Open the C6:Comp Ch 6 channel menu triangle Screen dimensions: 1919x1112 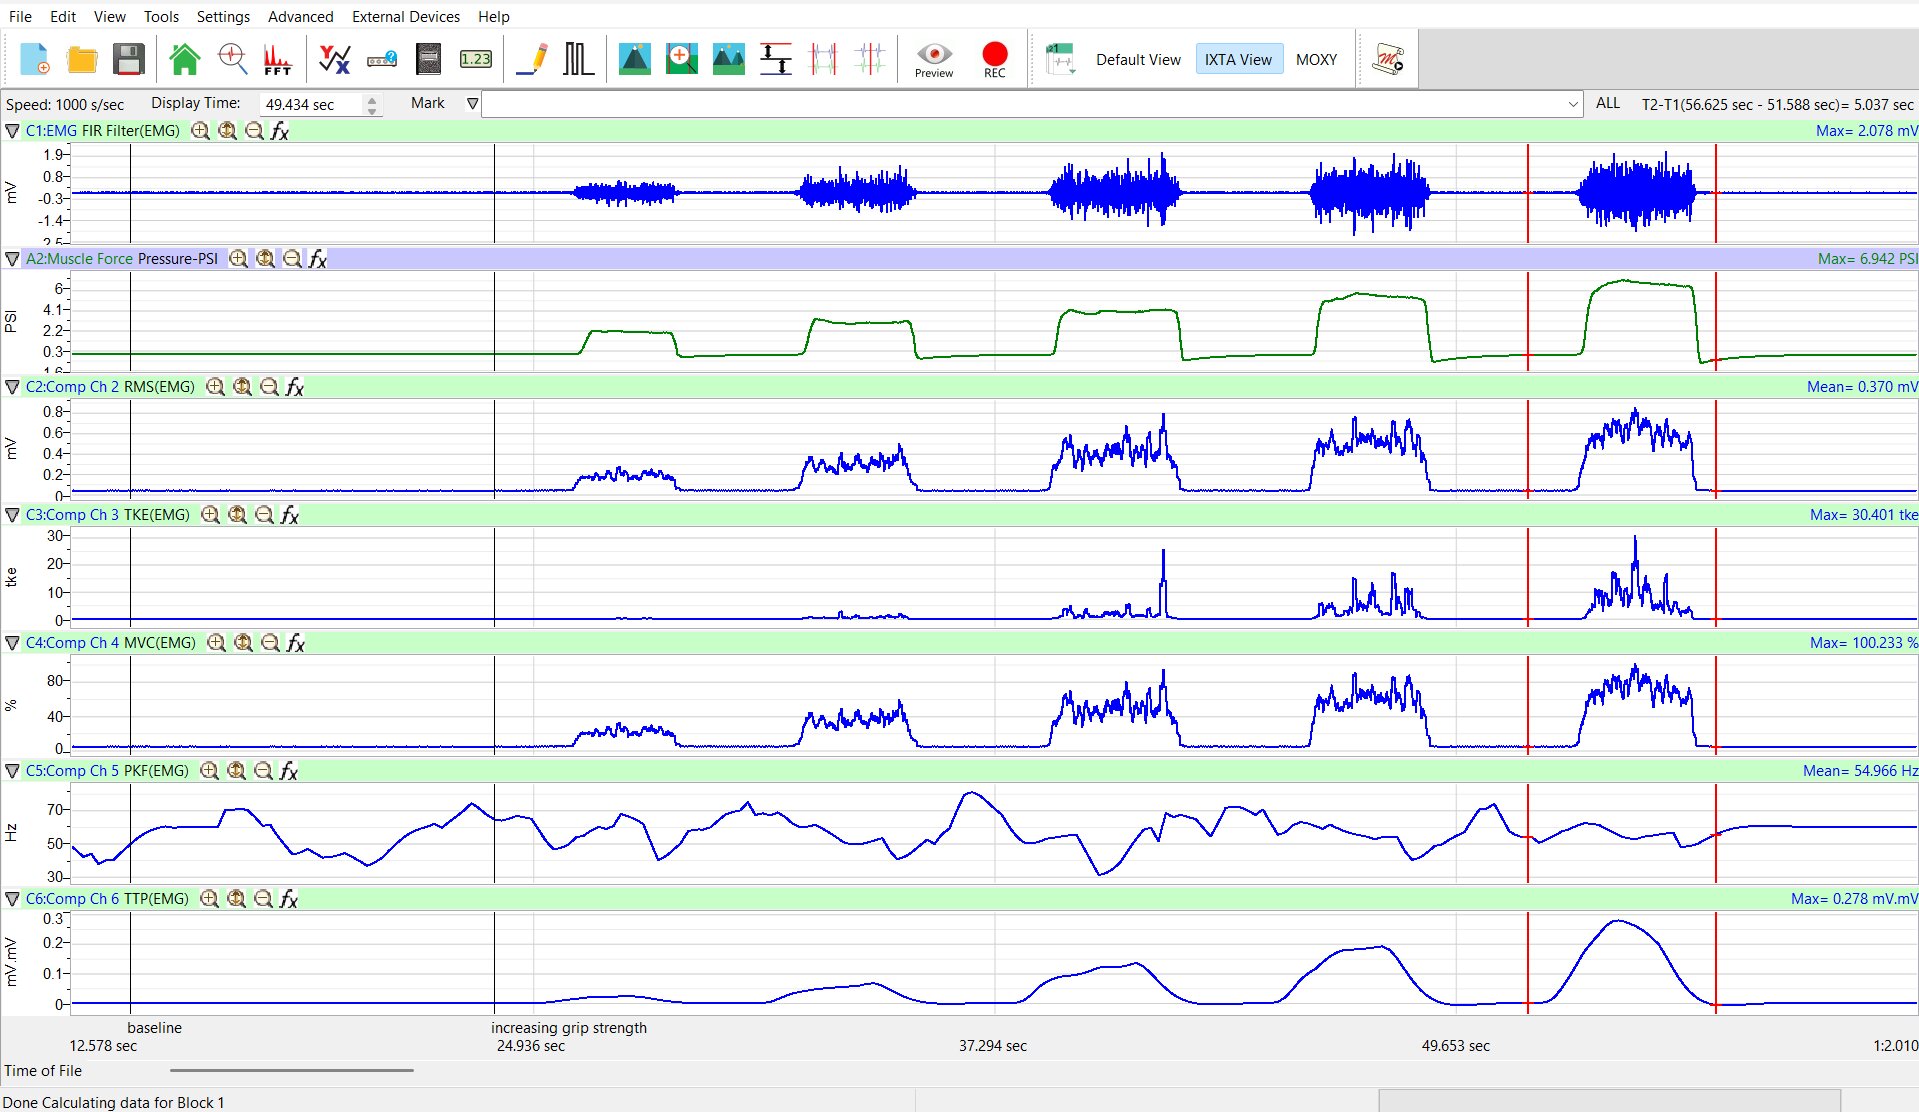click(12, 899)
